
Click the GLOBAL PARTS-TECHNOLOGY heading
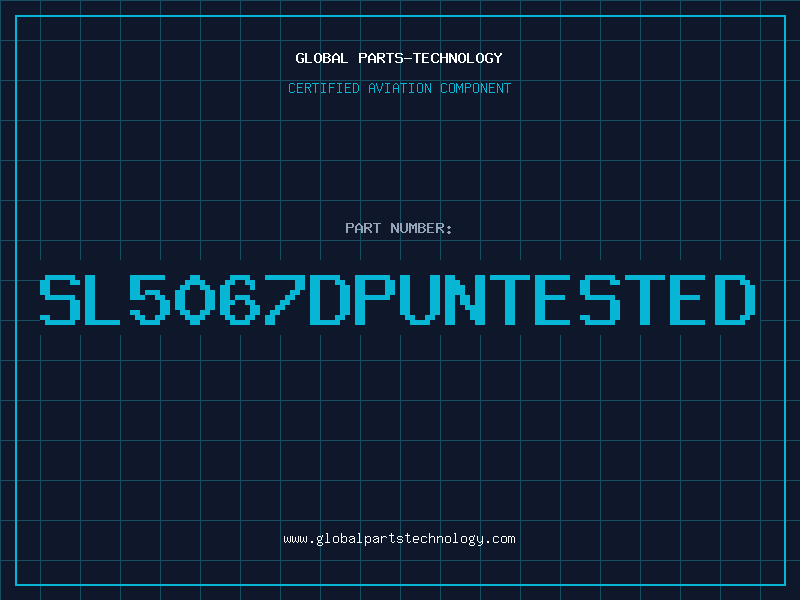399,58
